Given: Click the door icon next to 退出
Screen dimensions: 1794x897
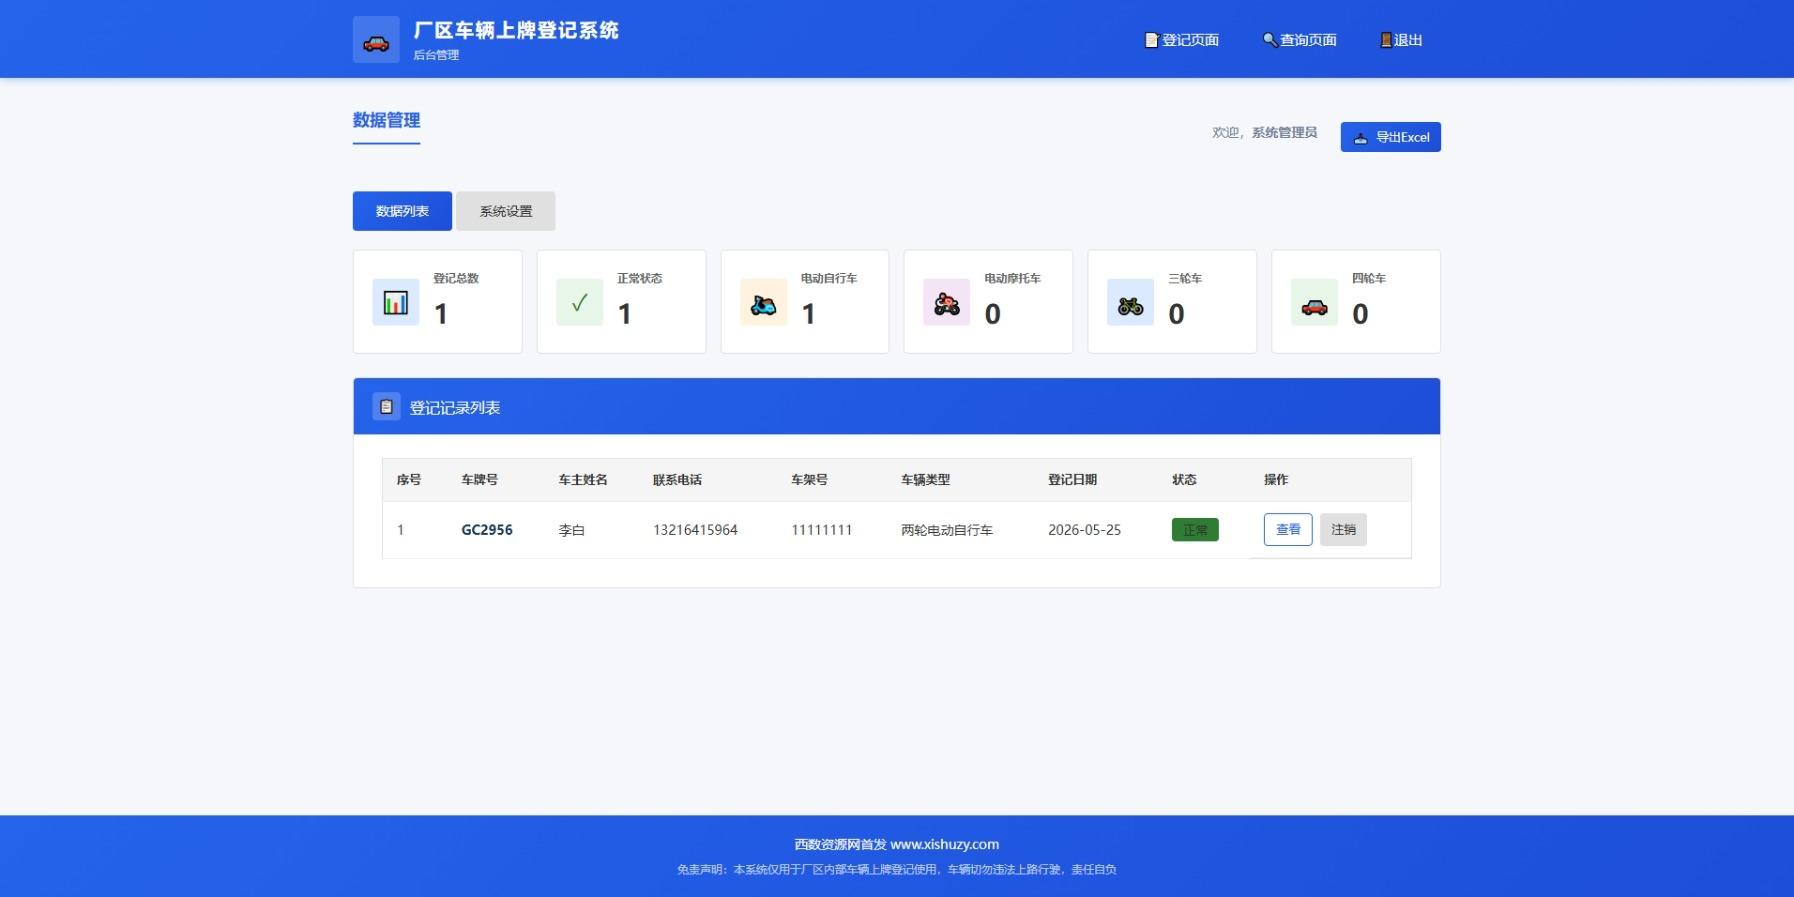Looking at the screenshot, I should 1386,40.
